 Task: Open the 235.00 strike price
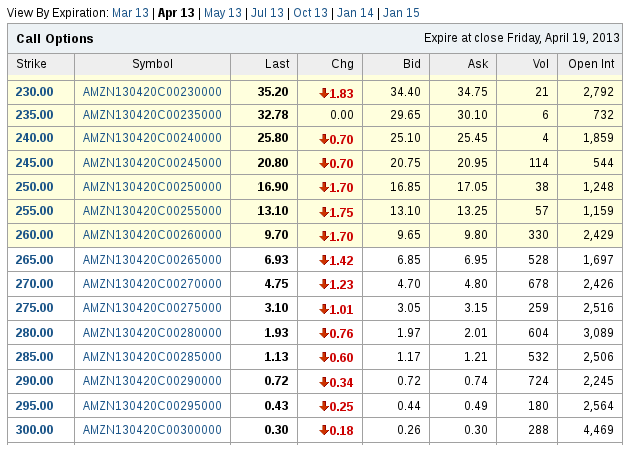pyautogui.click(x=34, y=115)
